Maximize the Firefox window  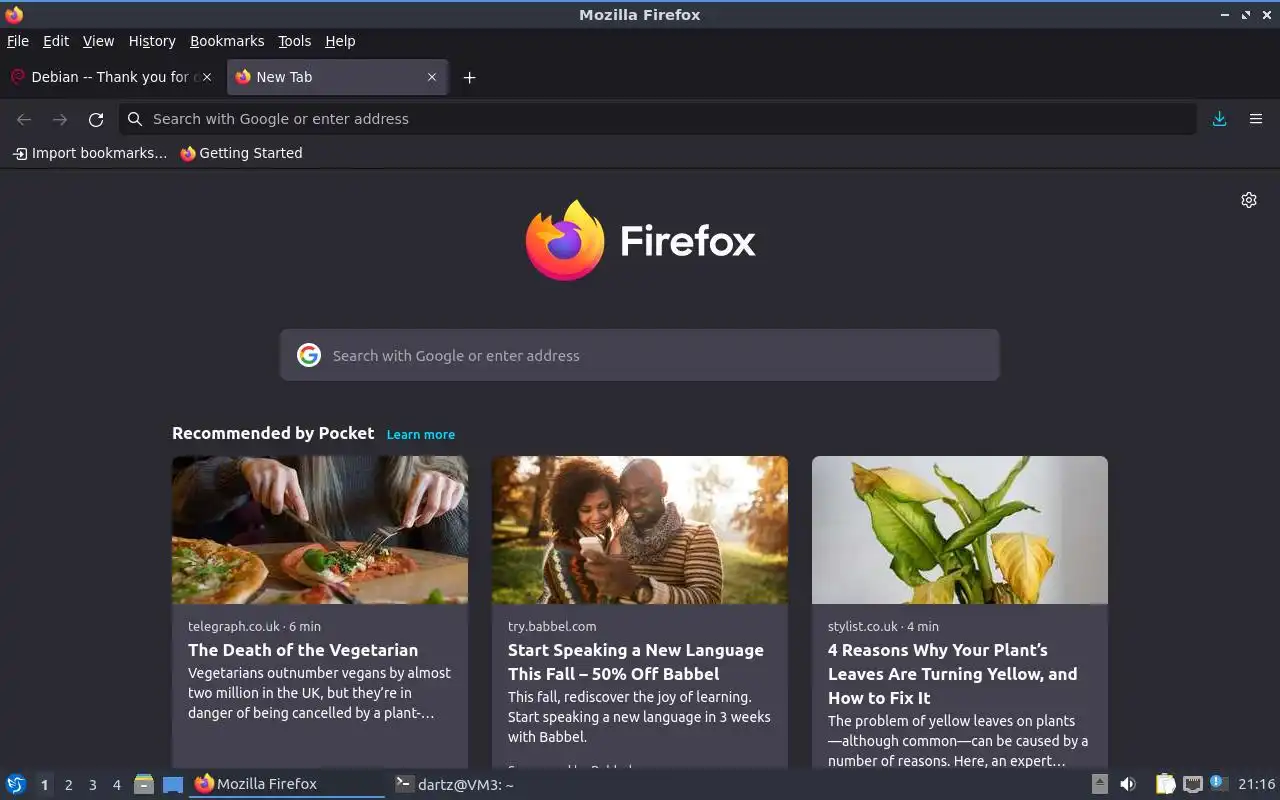point(1246,15)
